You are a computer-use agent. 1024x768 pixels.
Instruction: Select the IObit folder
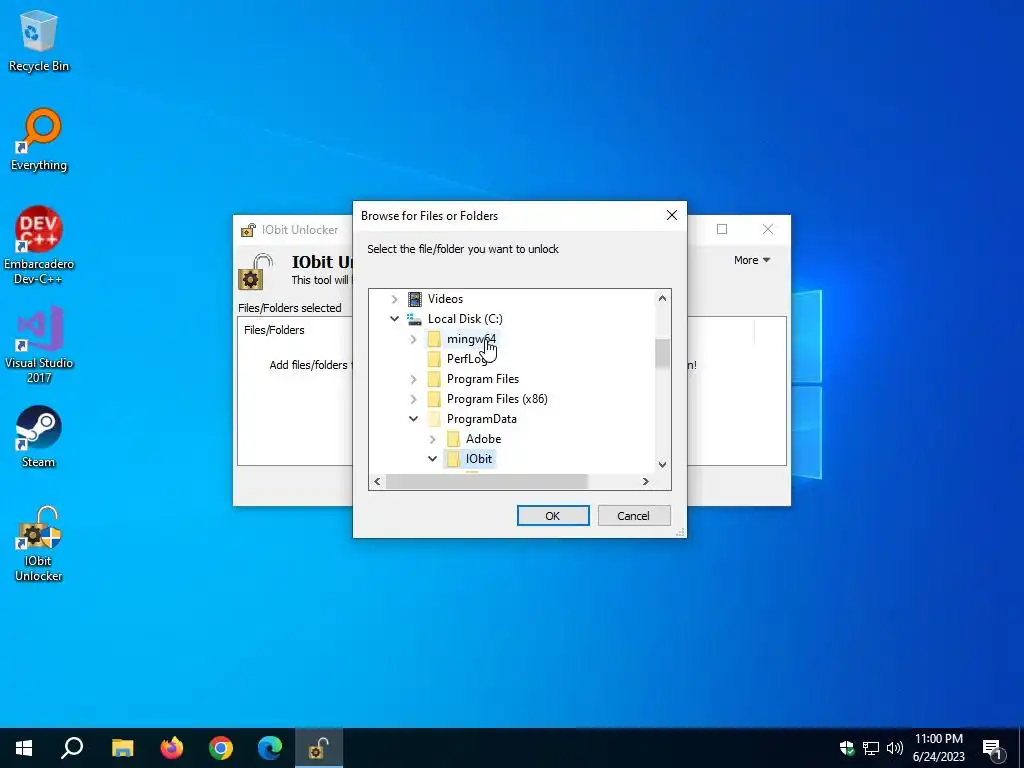479,458
